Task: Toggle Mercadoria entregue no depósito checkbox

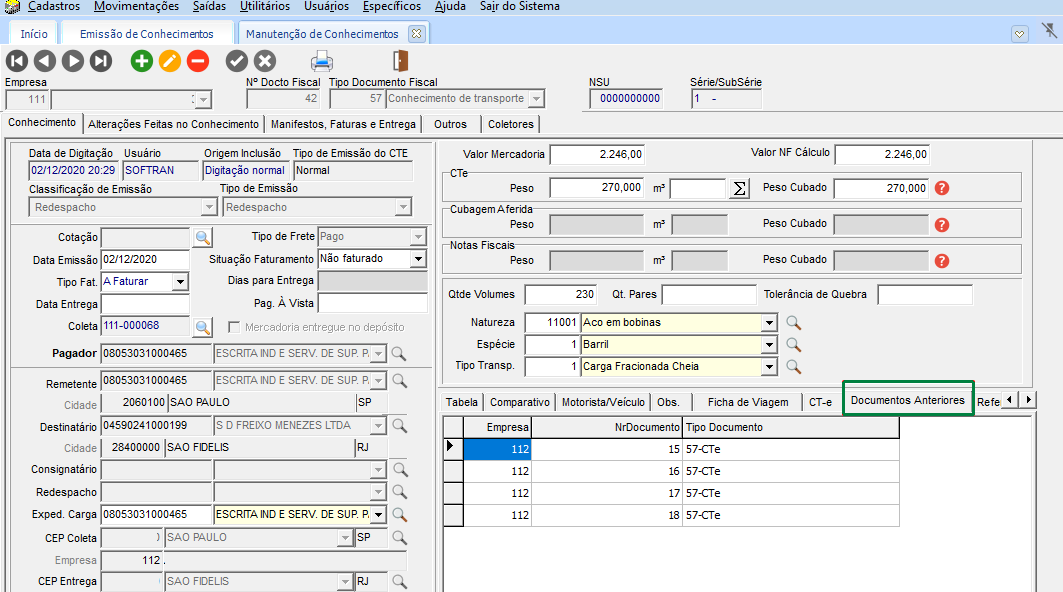Action: pos(234,327)
